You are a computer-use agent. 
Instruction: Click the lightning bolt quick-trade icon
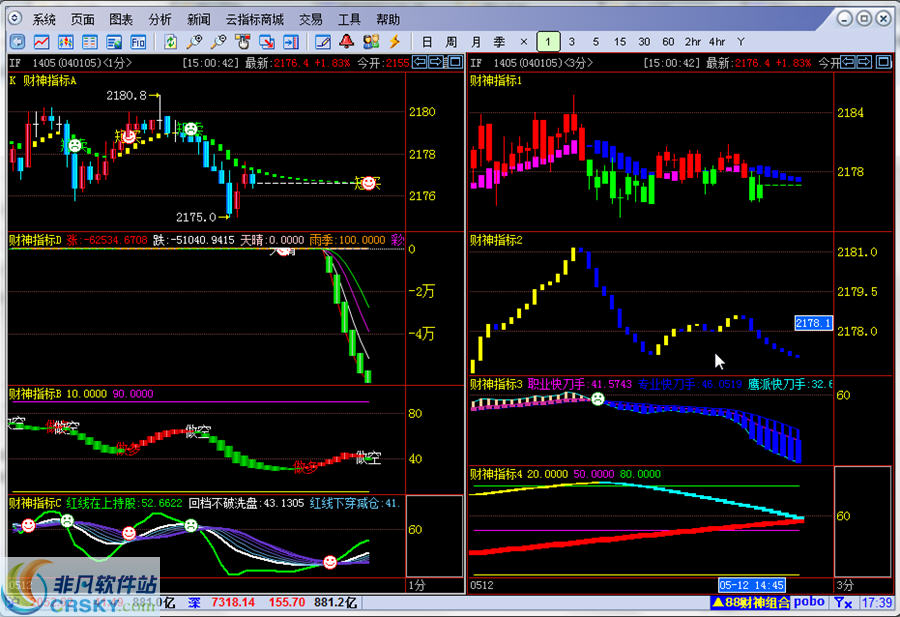(394, 41)
